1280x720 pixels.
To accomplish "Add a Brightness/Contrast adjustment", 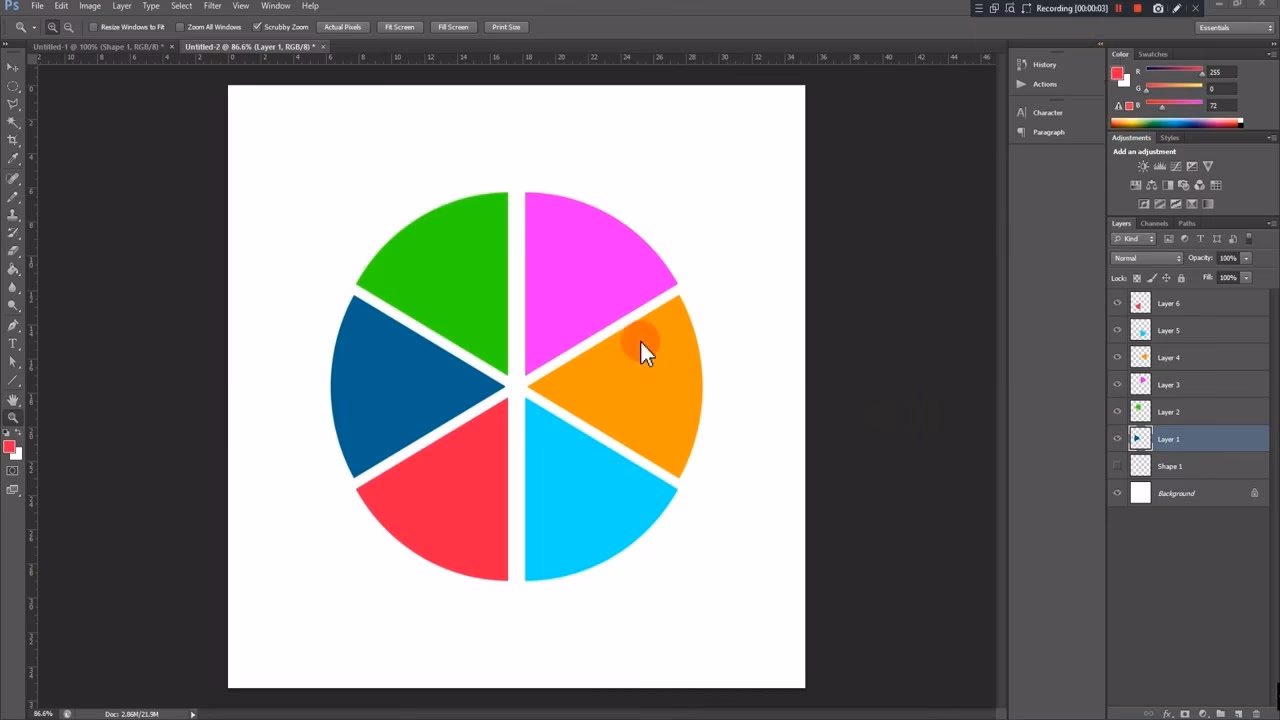I will 1143,167.
